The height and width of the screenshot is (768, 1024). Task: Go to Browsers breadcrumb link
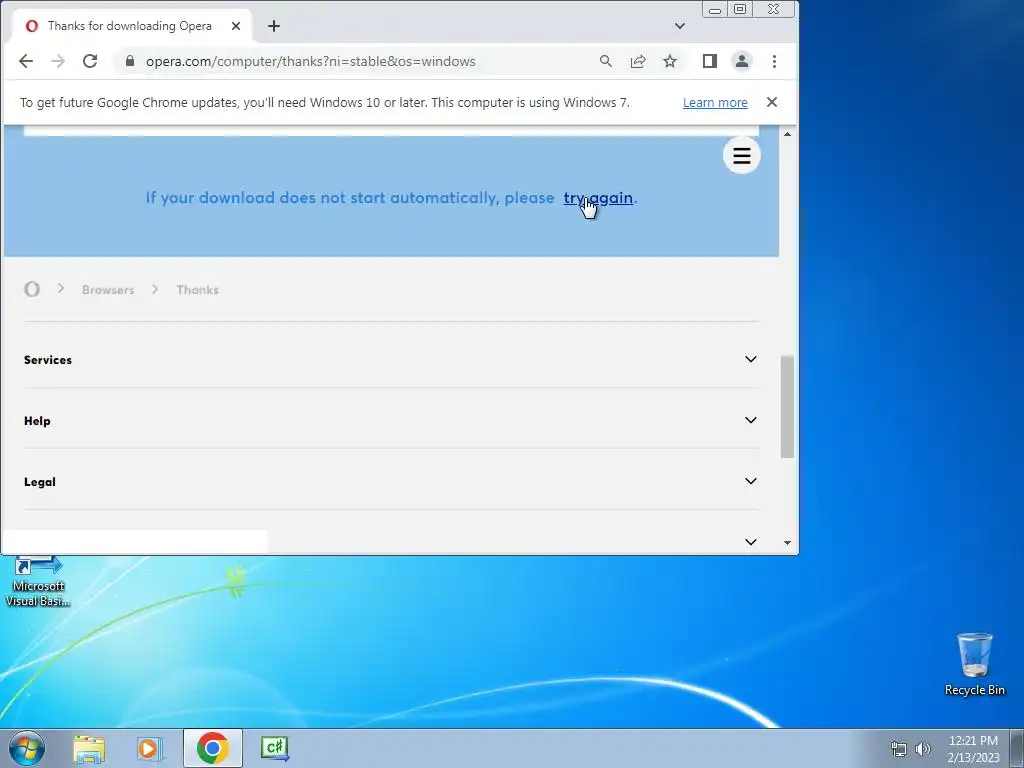[x=108, y=290]
